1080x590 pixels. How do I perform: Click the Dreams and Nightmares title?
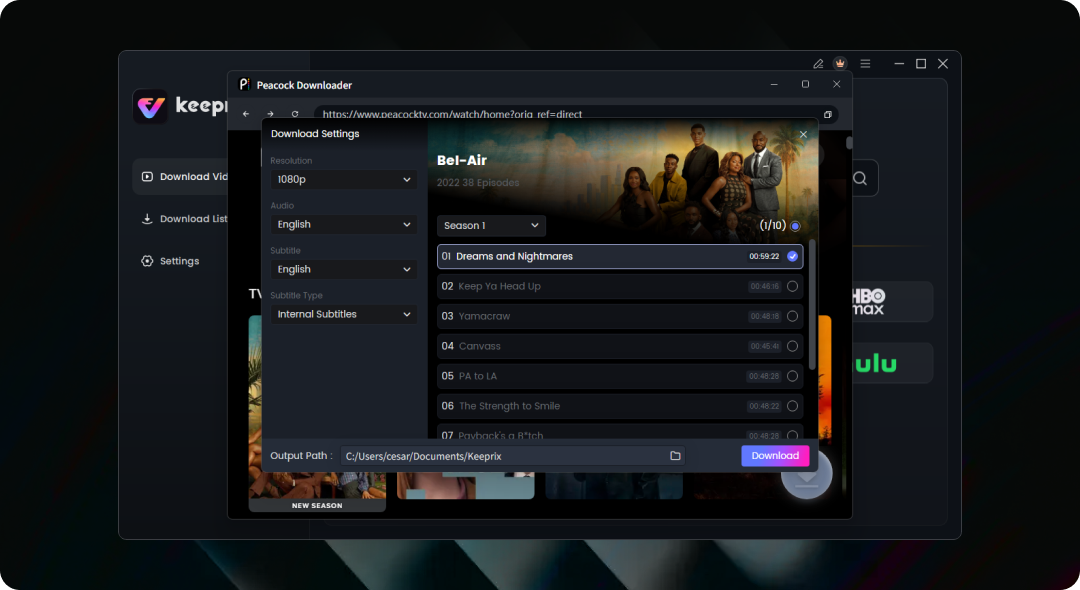click(514, 256)
